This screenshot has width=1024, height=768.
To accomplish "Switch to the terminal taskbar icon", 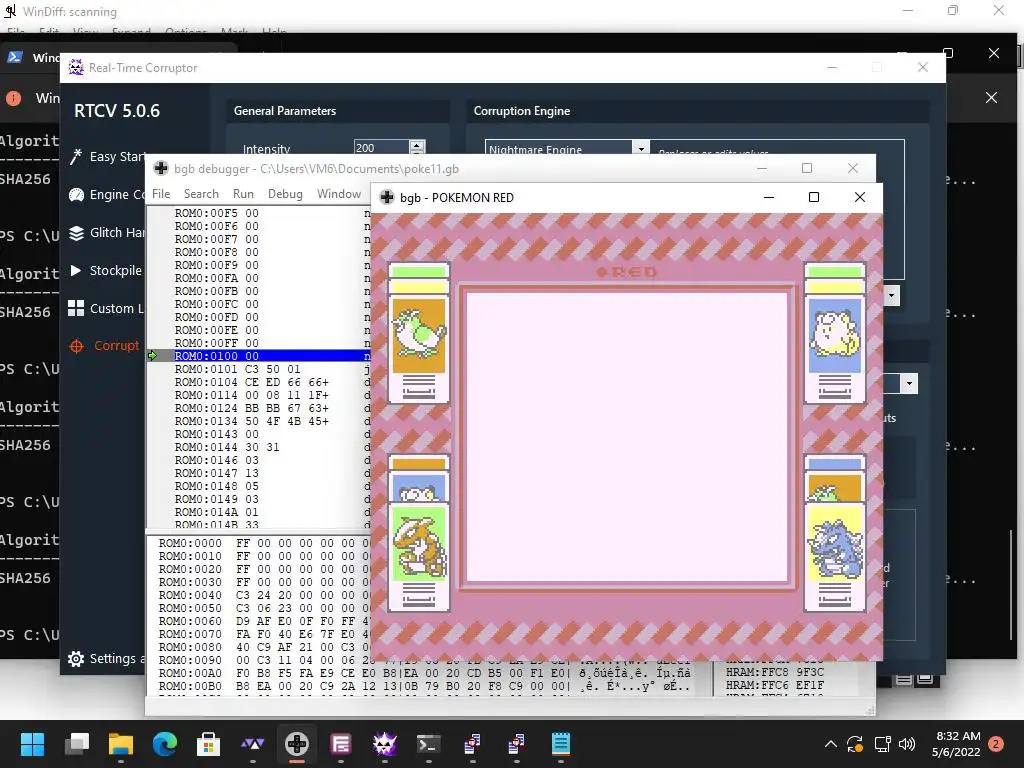I will point(428,744).
